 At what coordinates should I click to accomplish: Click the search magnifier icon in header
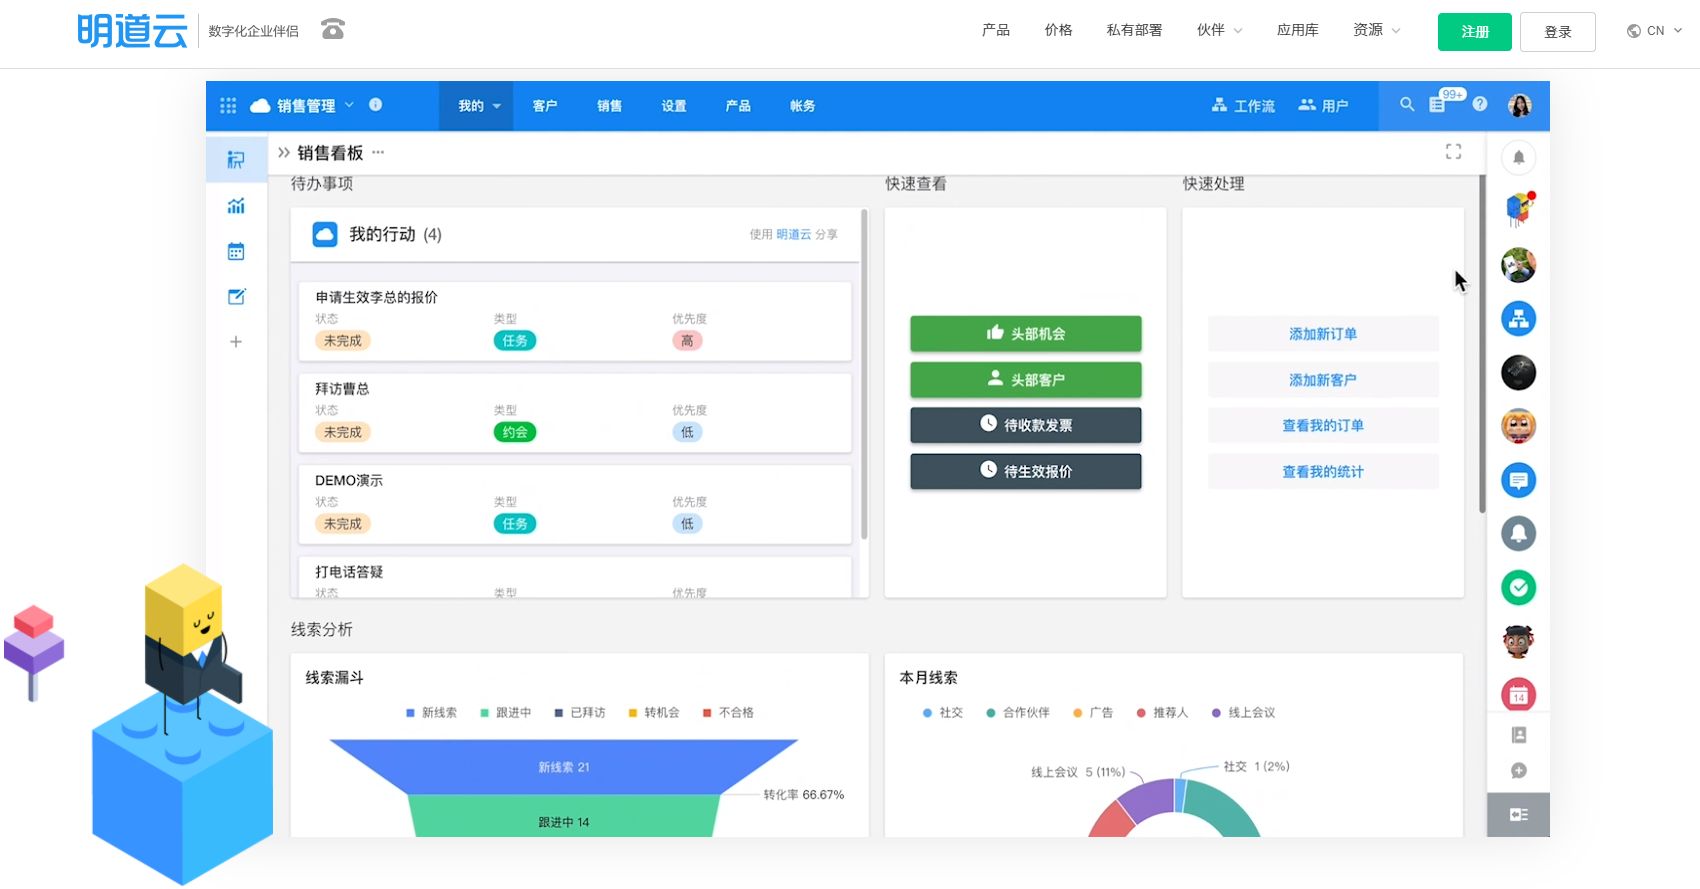click(x=1407, y=104)
